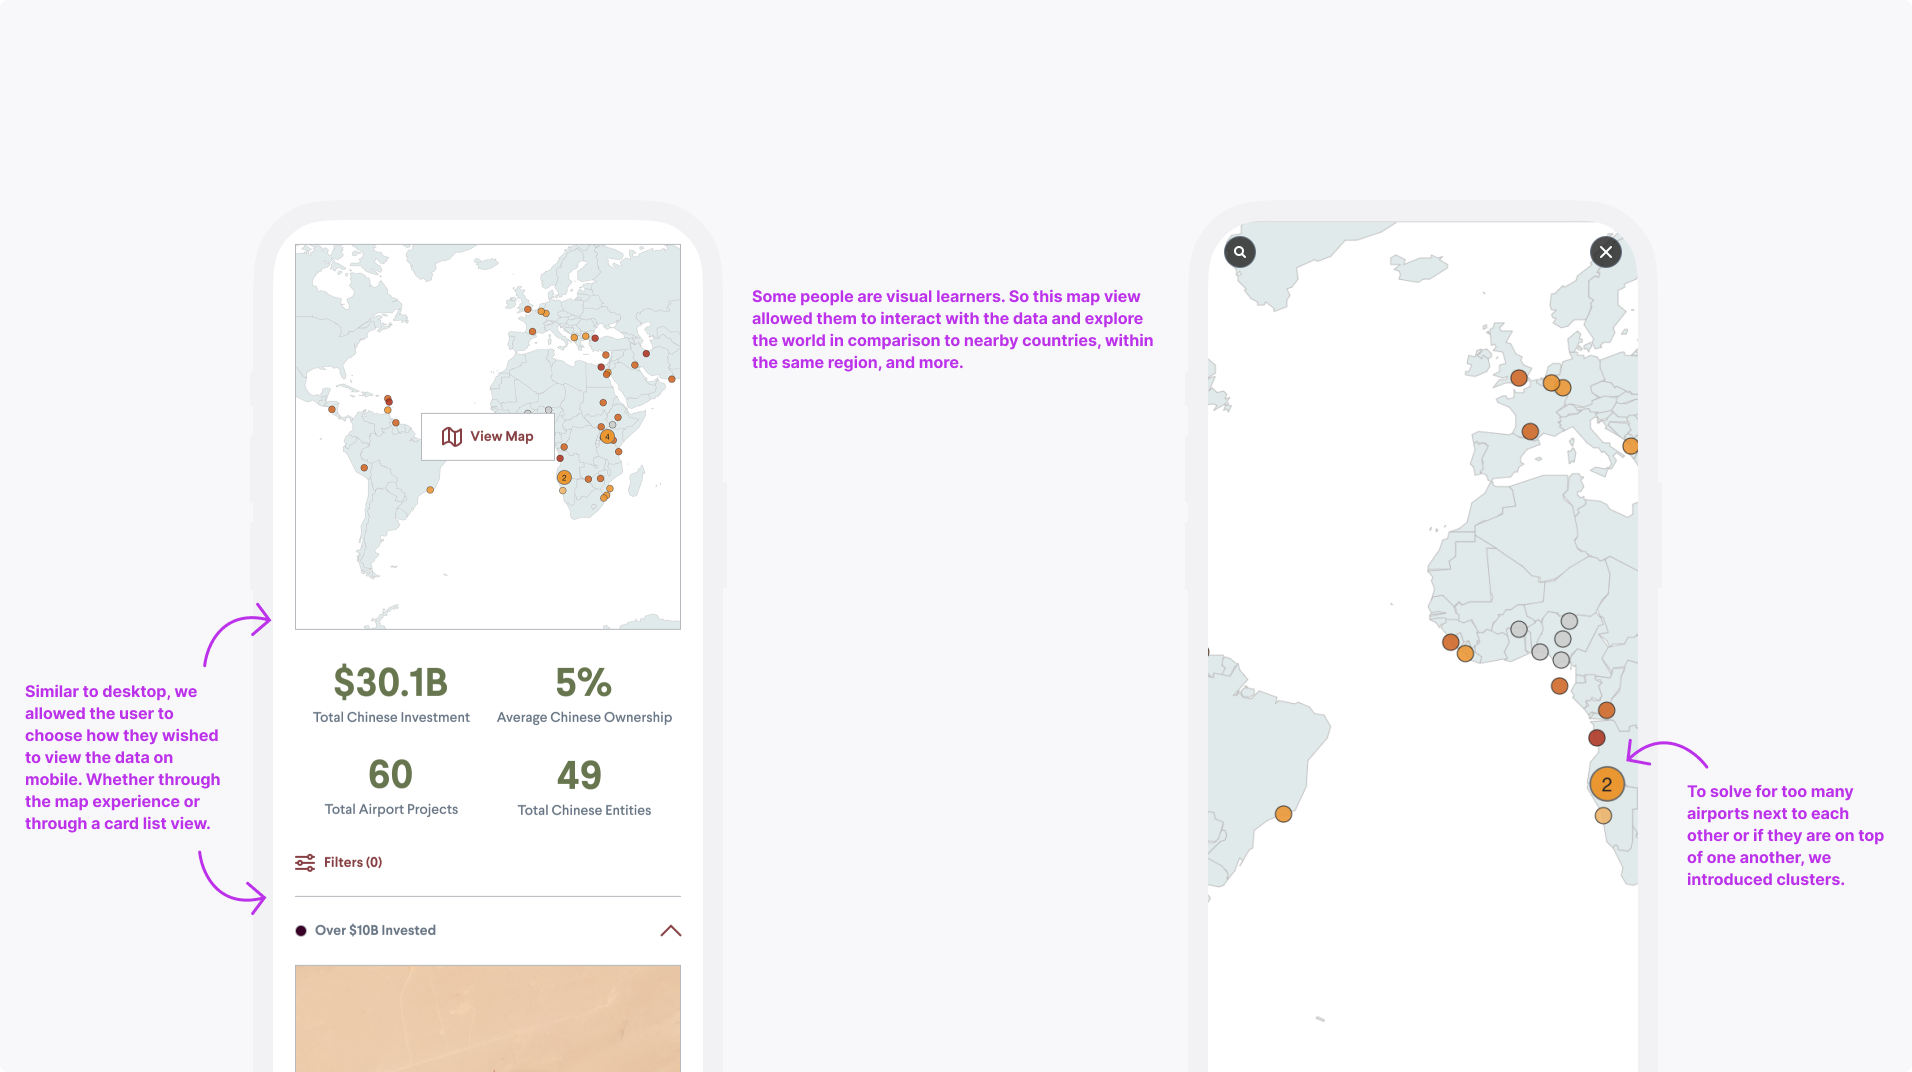Click the map icon inside View Map button

point(452,437)
